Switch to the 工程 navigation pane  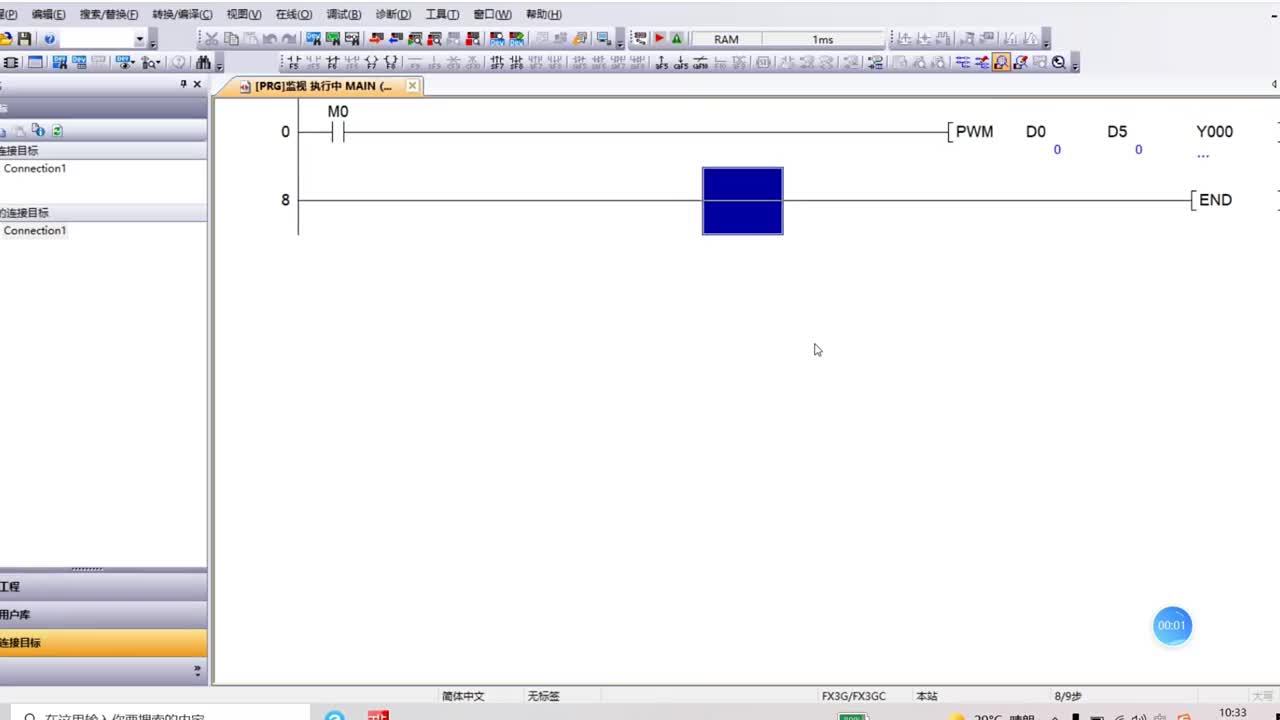(104, 587)
